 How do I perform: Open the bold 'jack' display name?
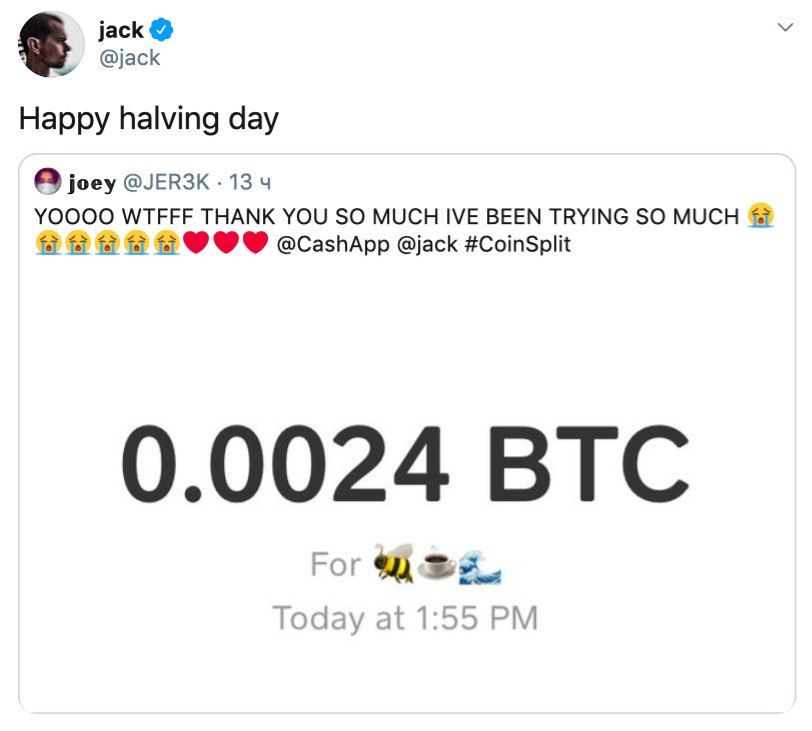[x=120, y=30]
